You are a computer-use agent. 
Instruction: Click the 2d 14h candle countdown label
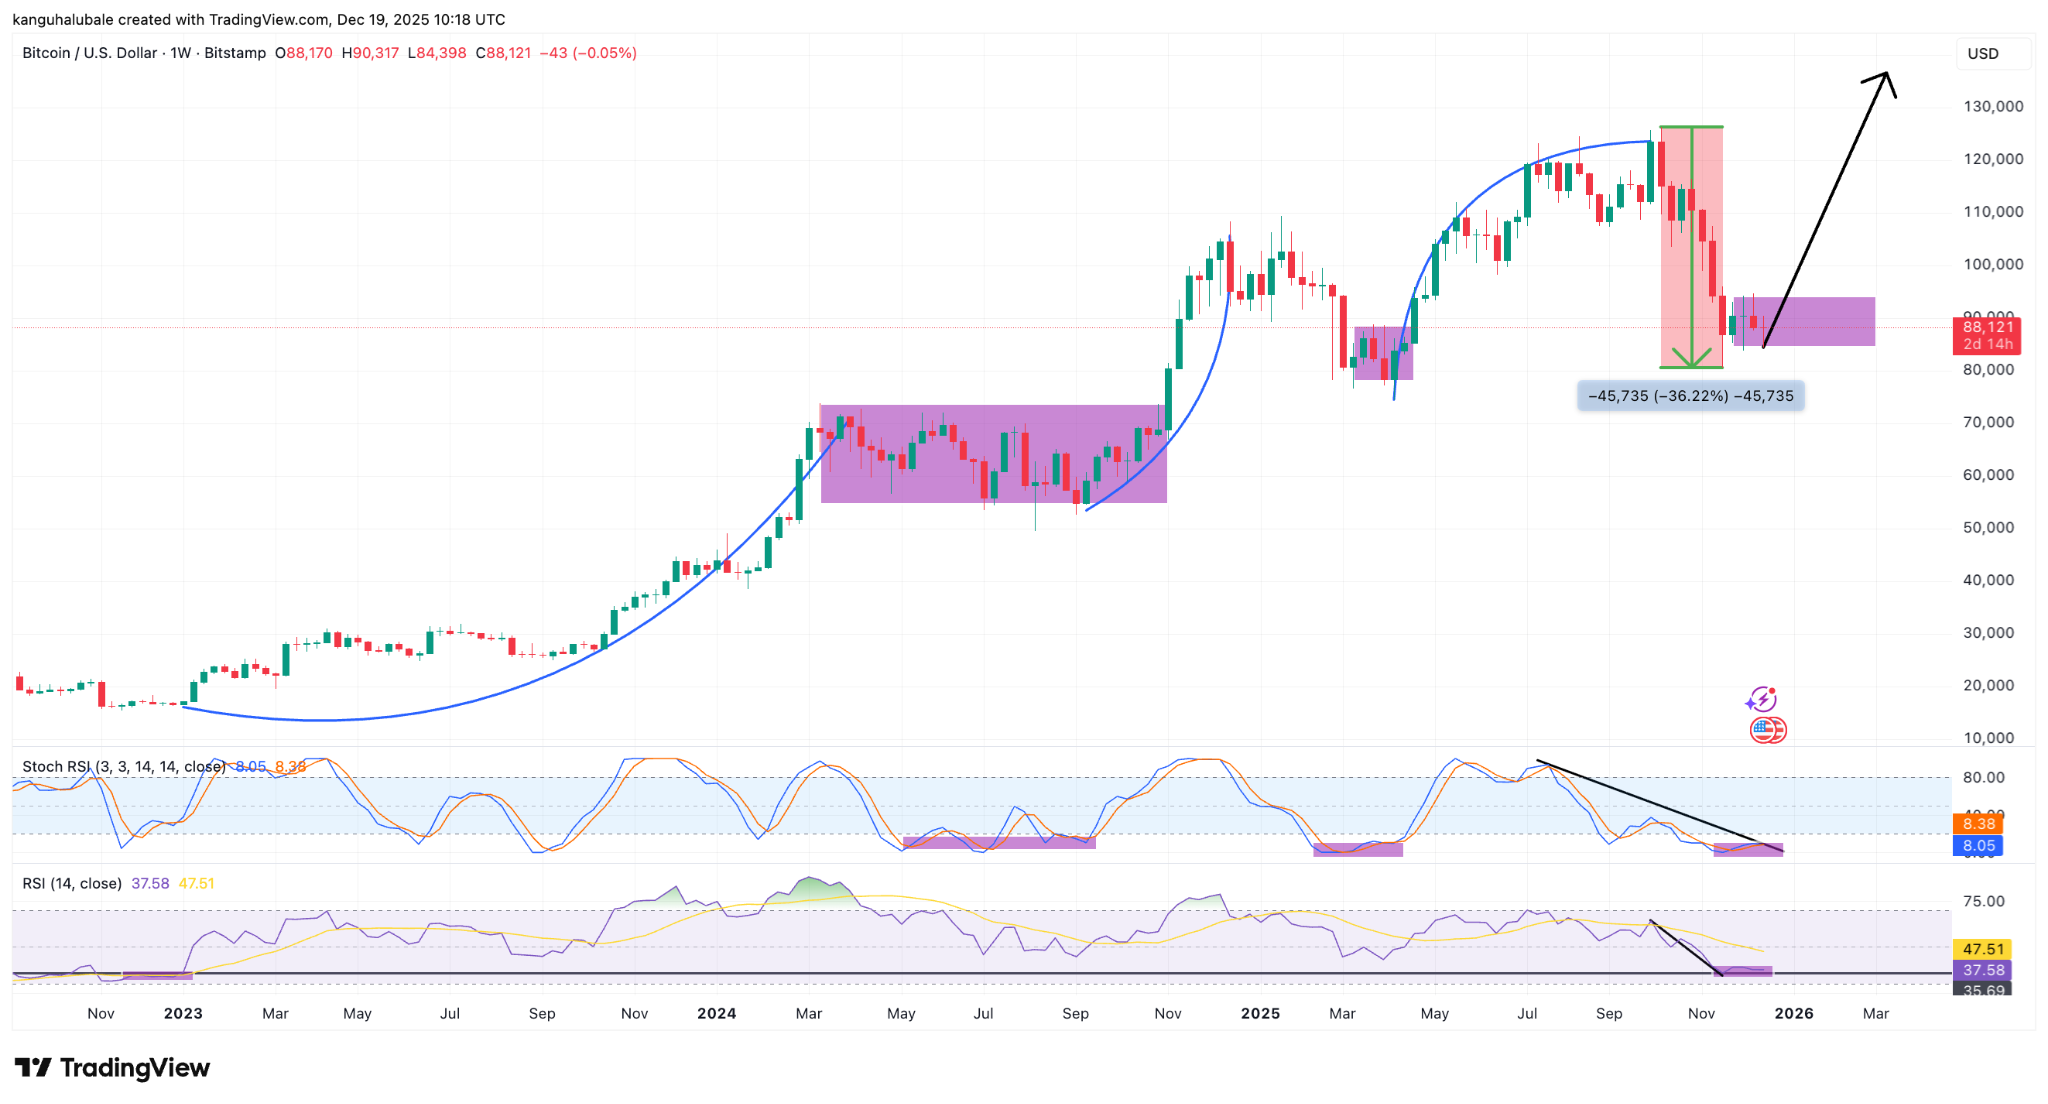[1986, 342]
